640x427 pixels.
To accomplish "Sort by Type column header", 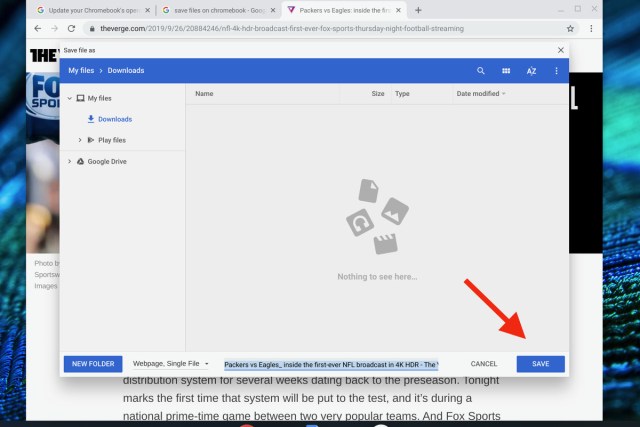I will click(402, 93).
